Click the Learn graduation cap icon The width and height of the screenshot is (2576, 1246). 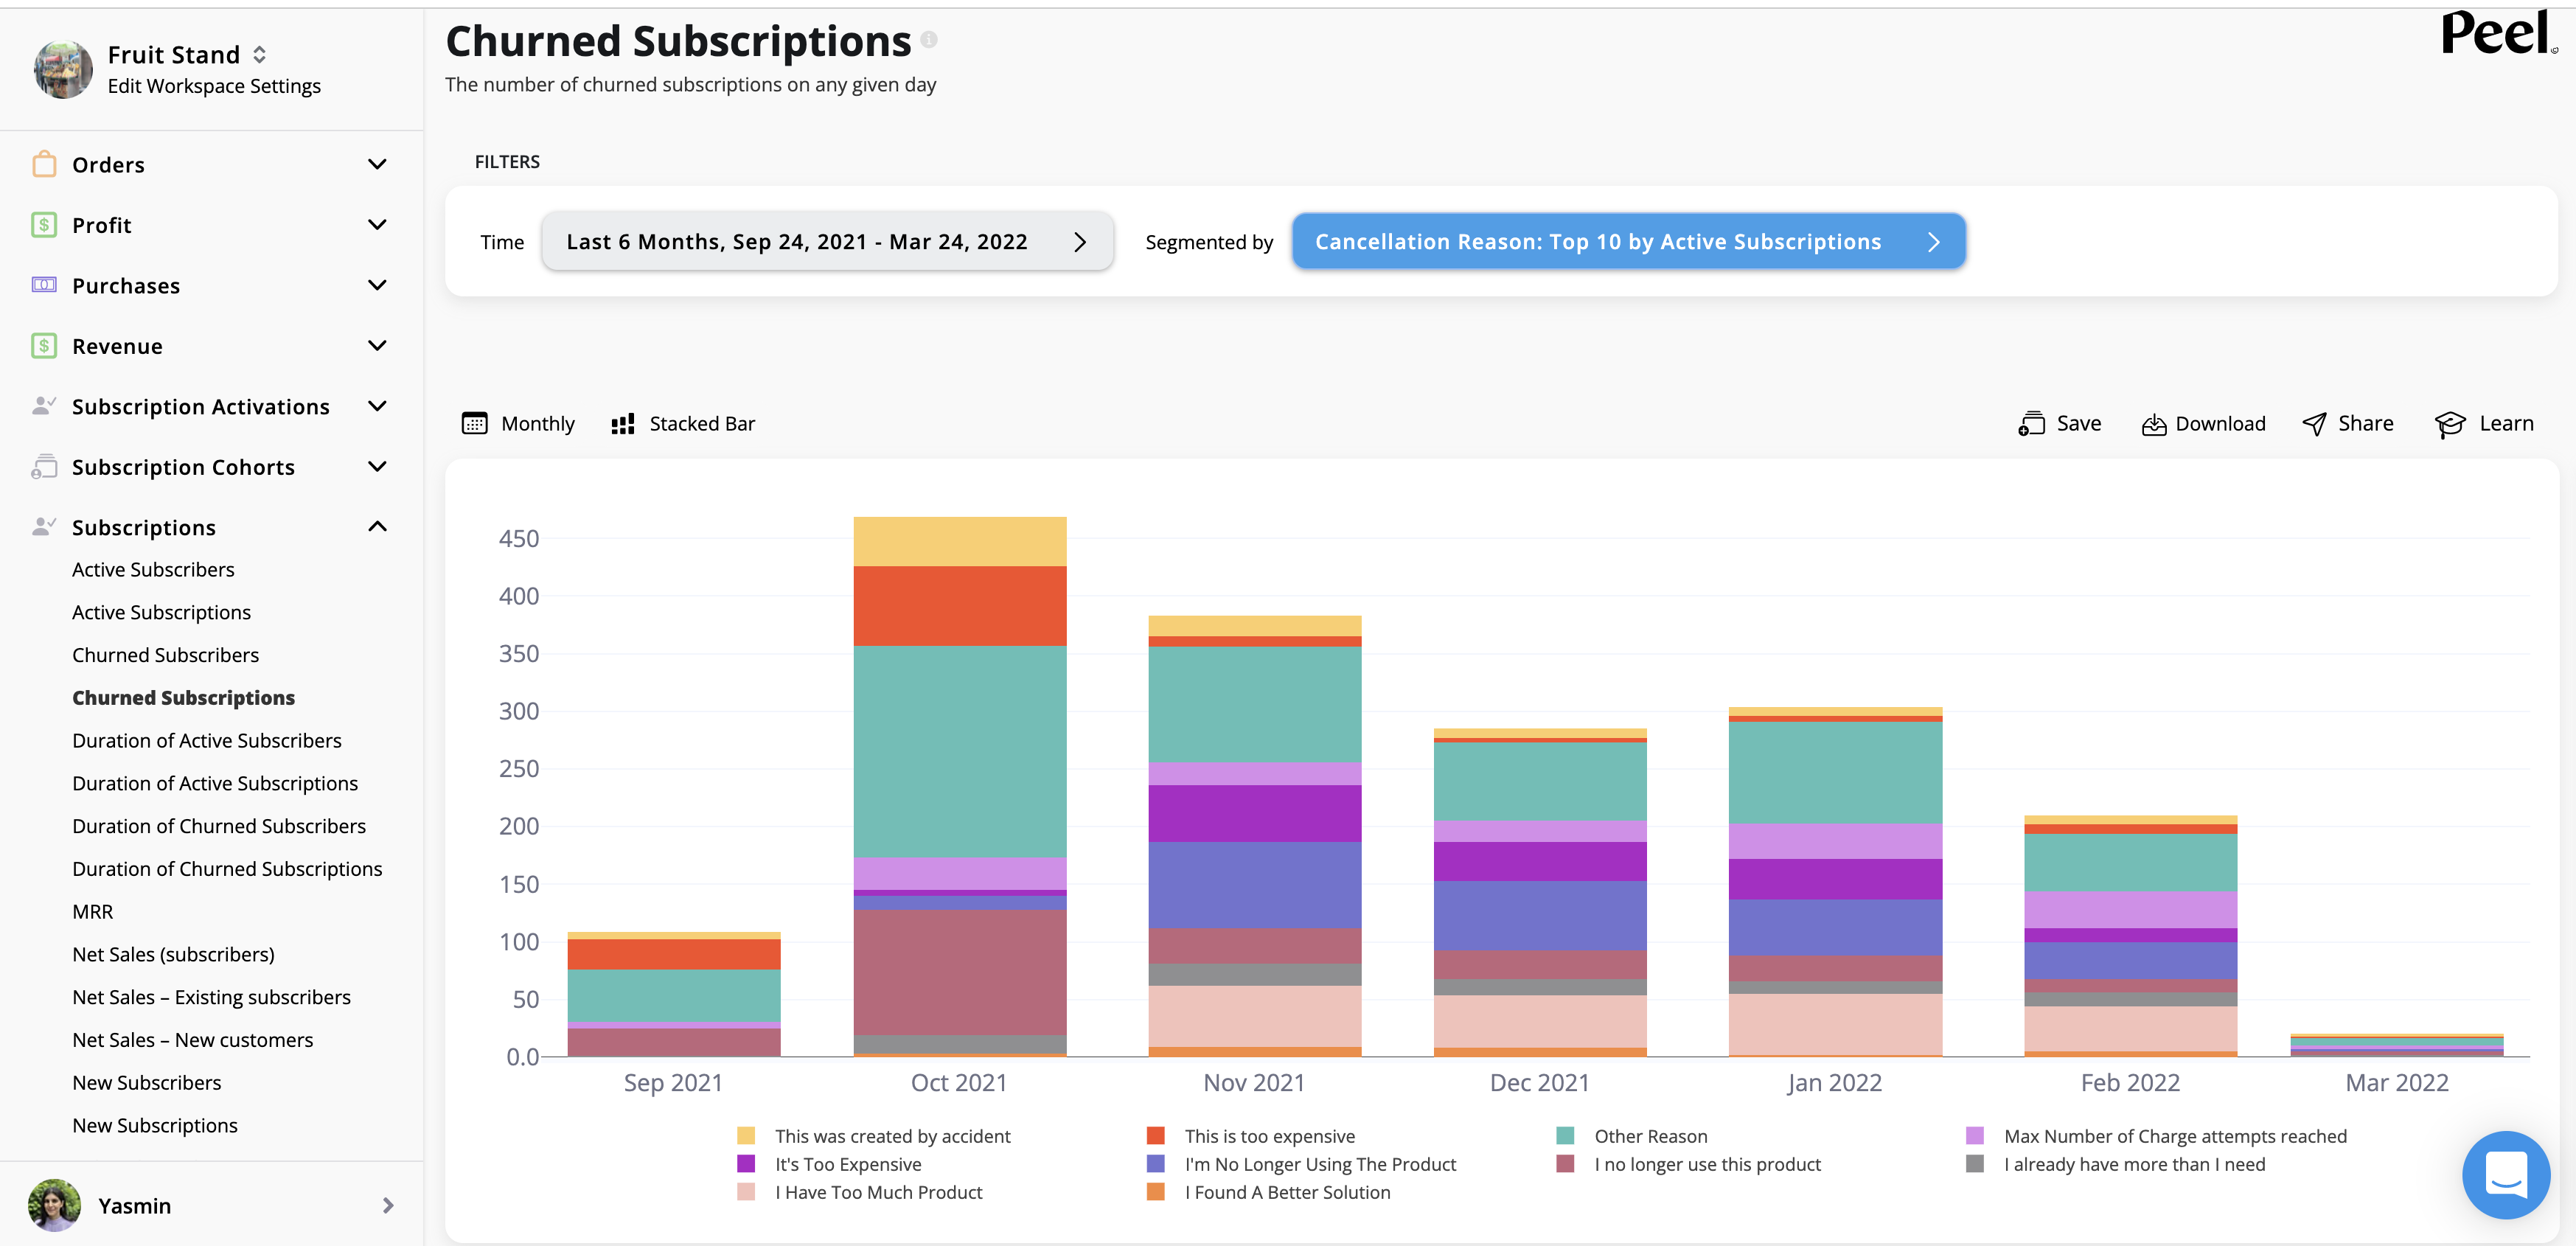pyautogui.click(x=2449, y=424)
